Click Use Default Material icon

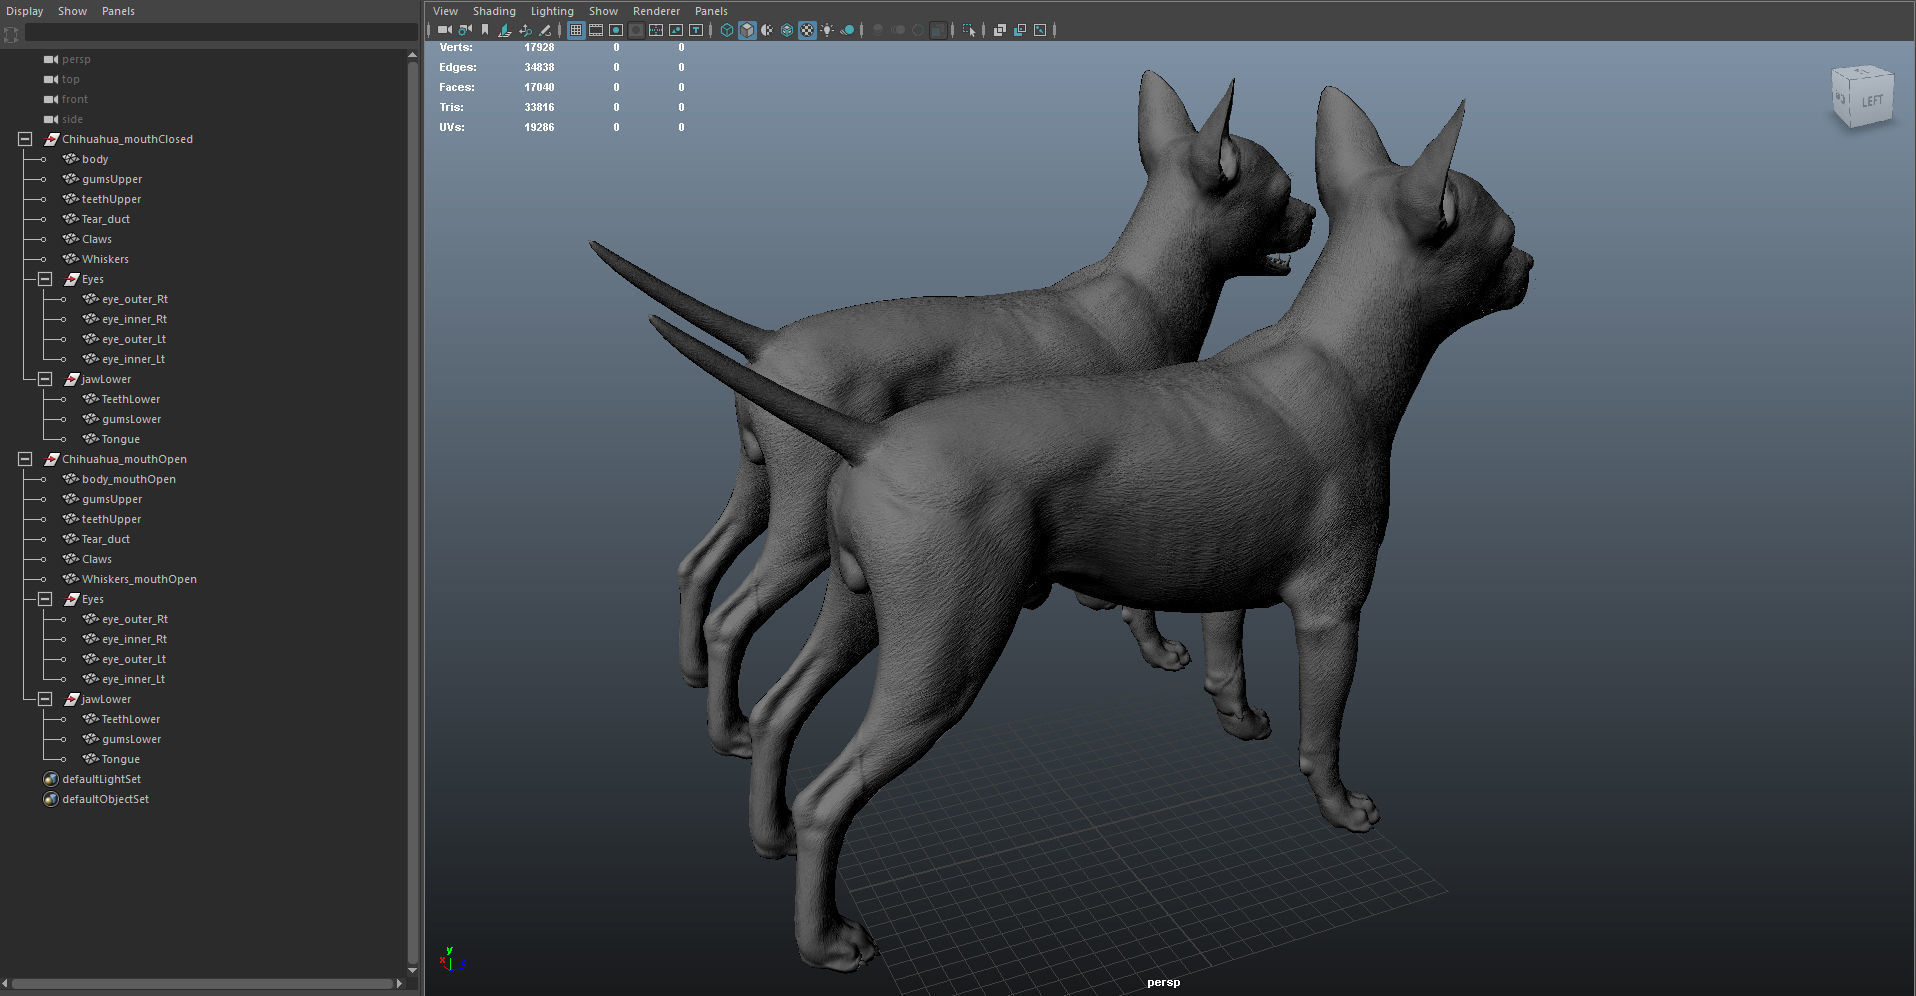click(767, 30)
